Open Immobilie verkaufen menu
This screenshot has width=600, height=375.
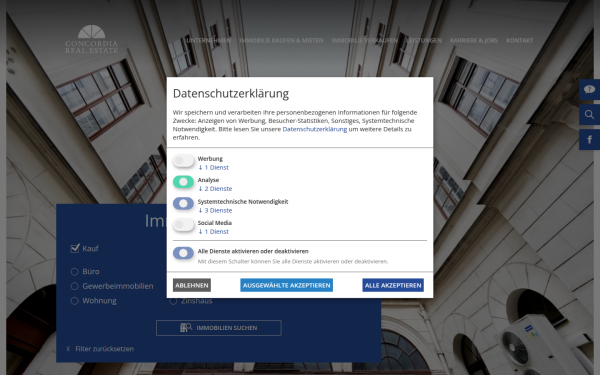(x=365, y=41)
